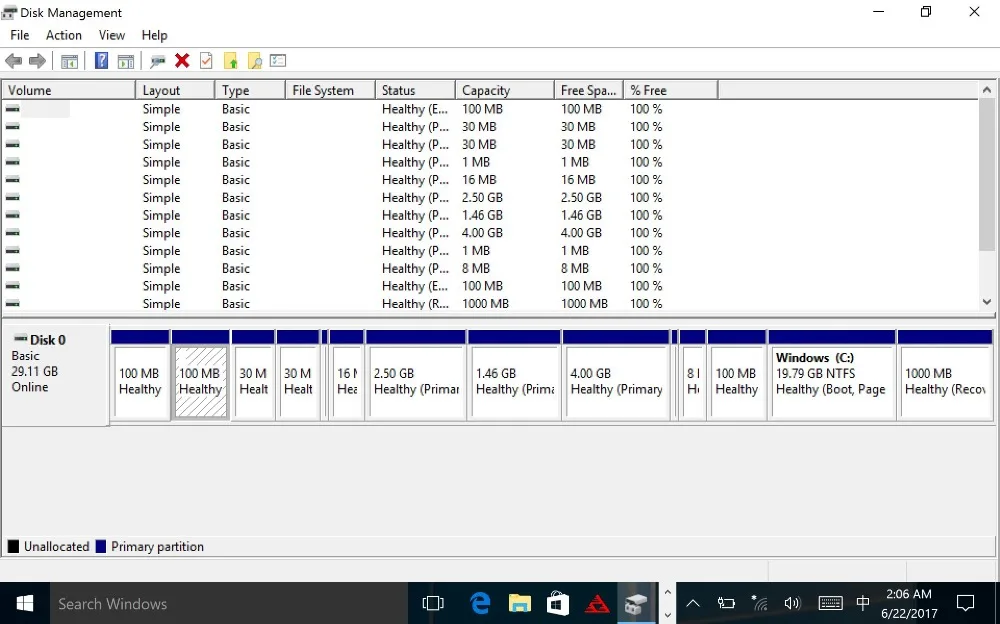Click the Disk Management icon in the title bar
The image size is (1000, 624).
click(x=9, y=13)
